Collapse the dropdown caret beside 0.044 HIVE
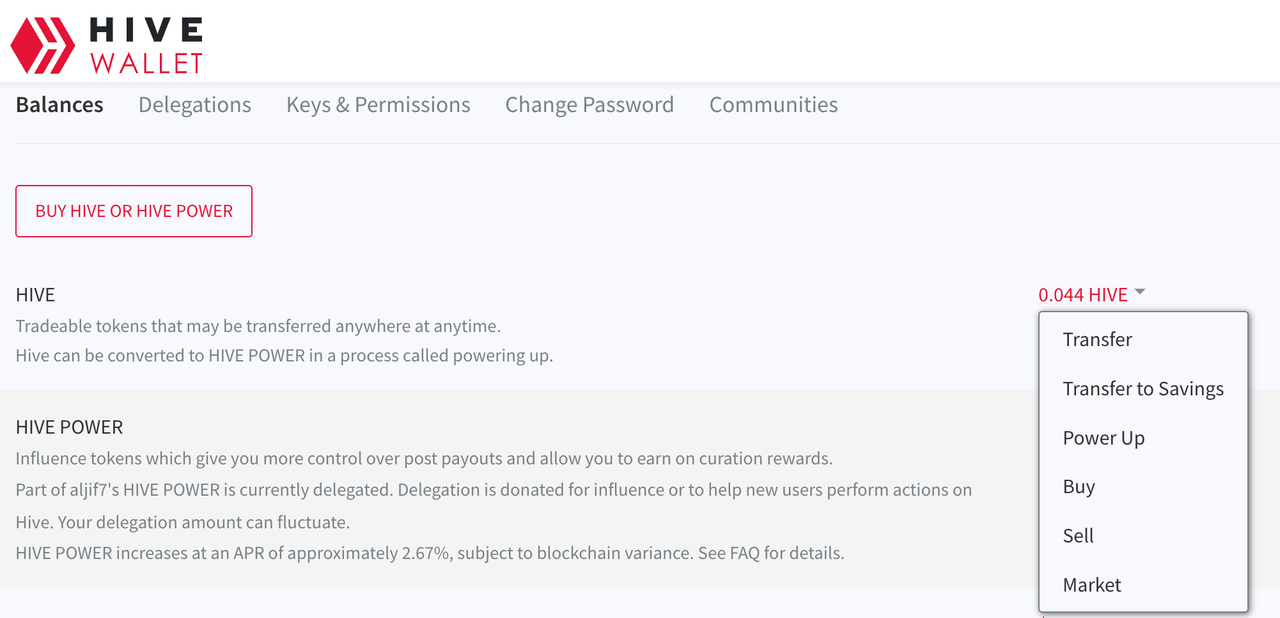Screen dimensions: 1280x618 1140,292
